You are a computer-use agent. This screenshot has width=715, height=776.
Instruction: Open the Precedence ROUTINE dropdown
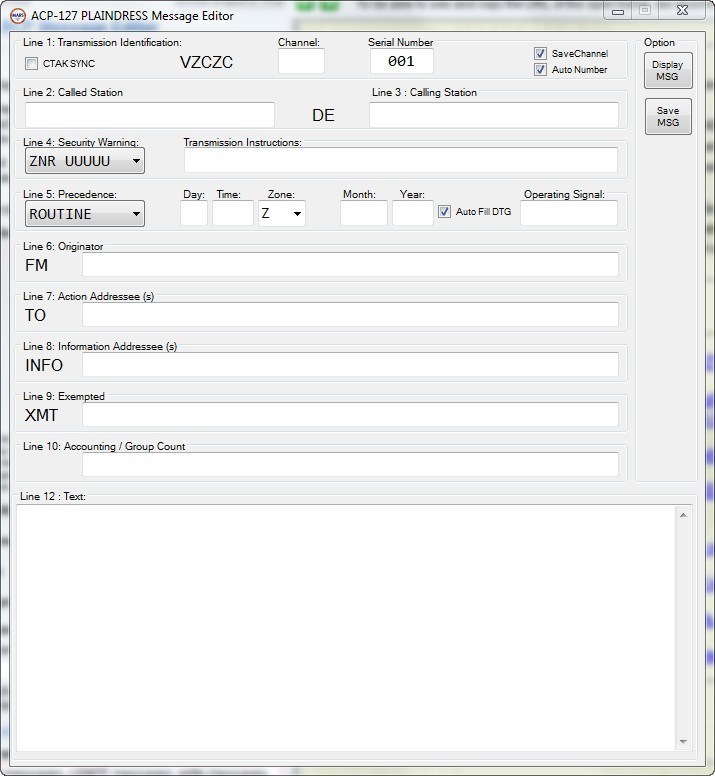85,214
